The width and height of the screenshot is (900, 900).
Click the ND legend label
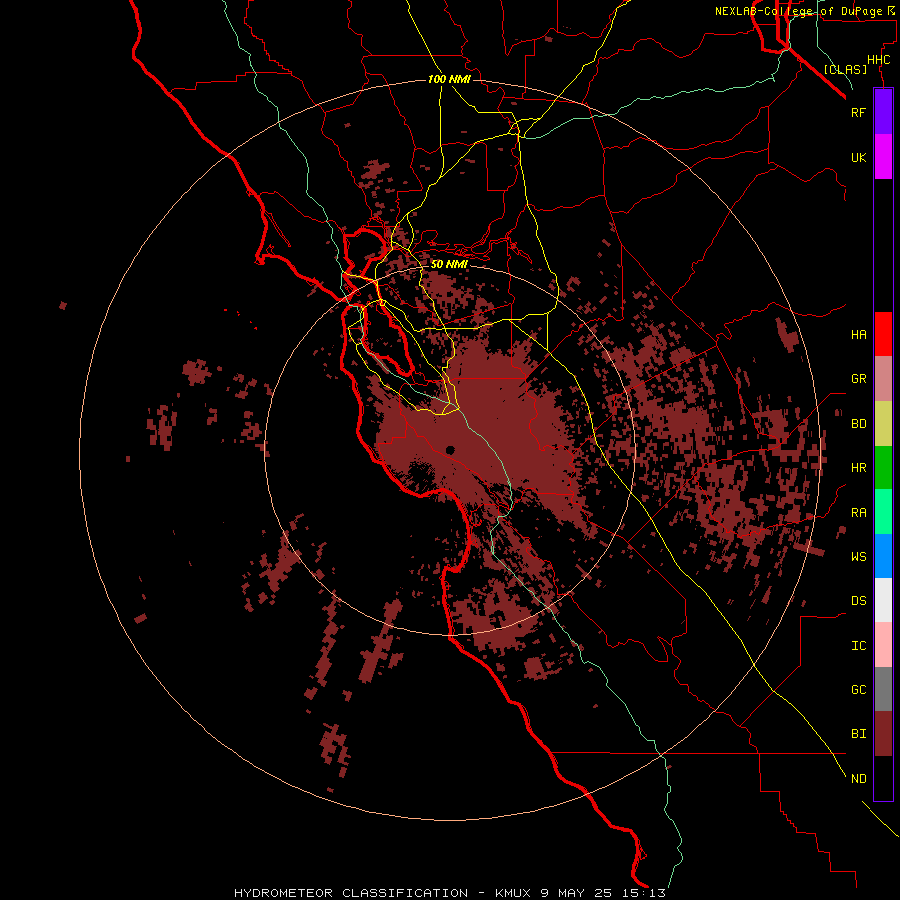(858, 778)
